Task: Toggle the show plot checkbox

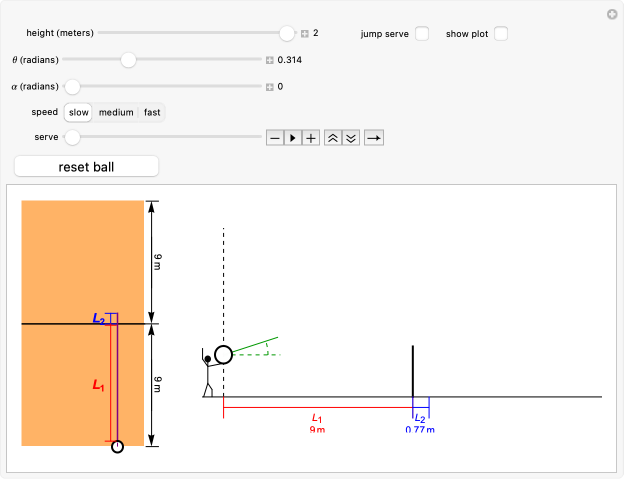Action: pyautogui.click(x=500, y=34)
